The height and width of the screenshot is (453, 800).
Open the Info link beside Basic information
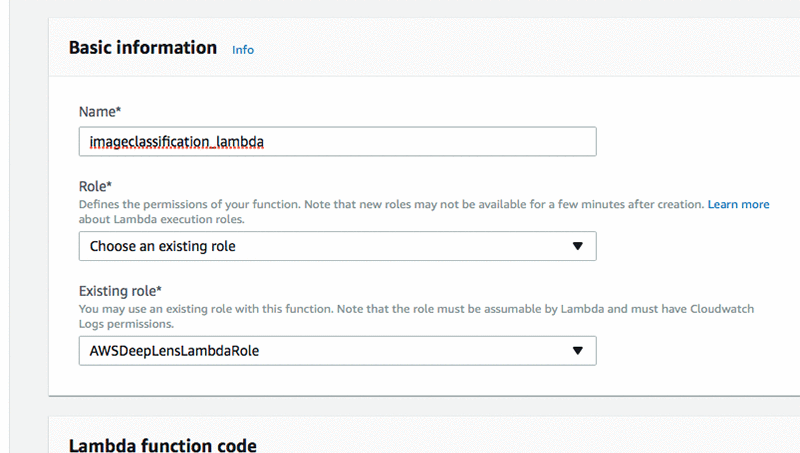tap(243, 49)
